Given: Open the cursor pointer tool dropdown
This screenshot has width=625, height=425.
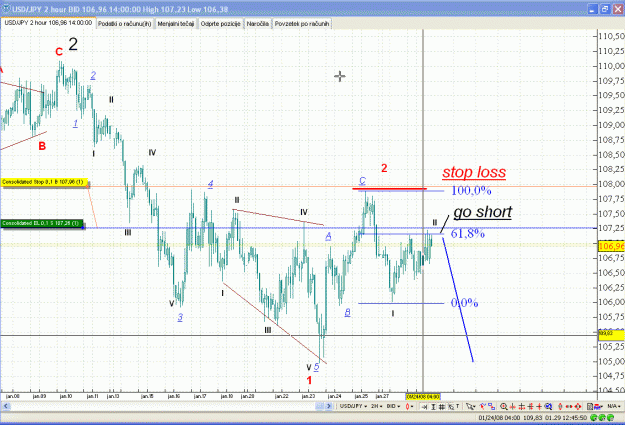Looking at the screenshot, I should click(471, 406).
